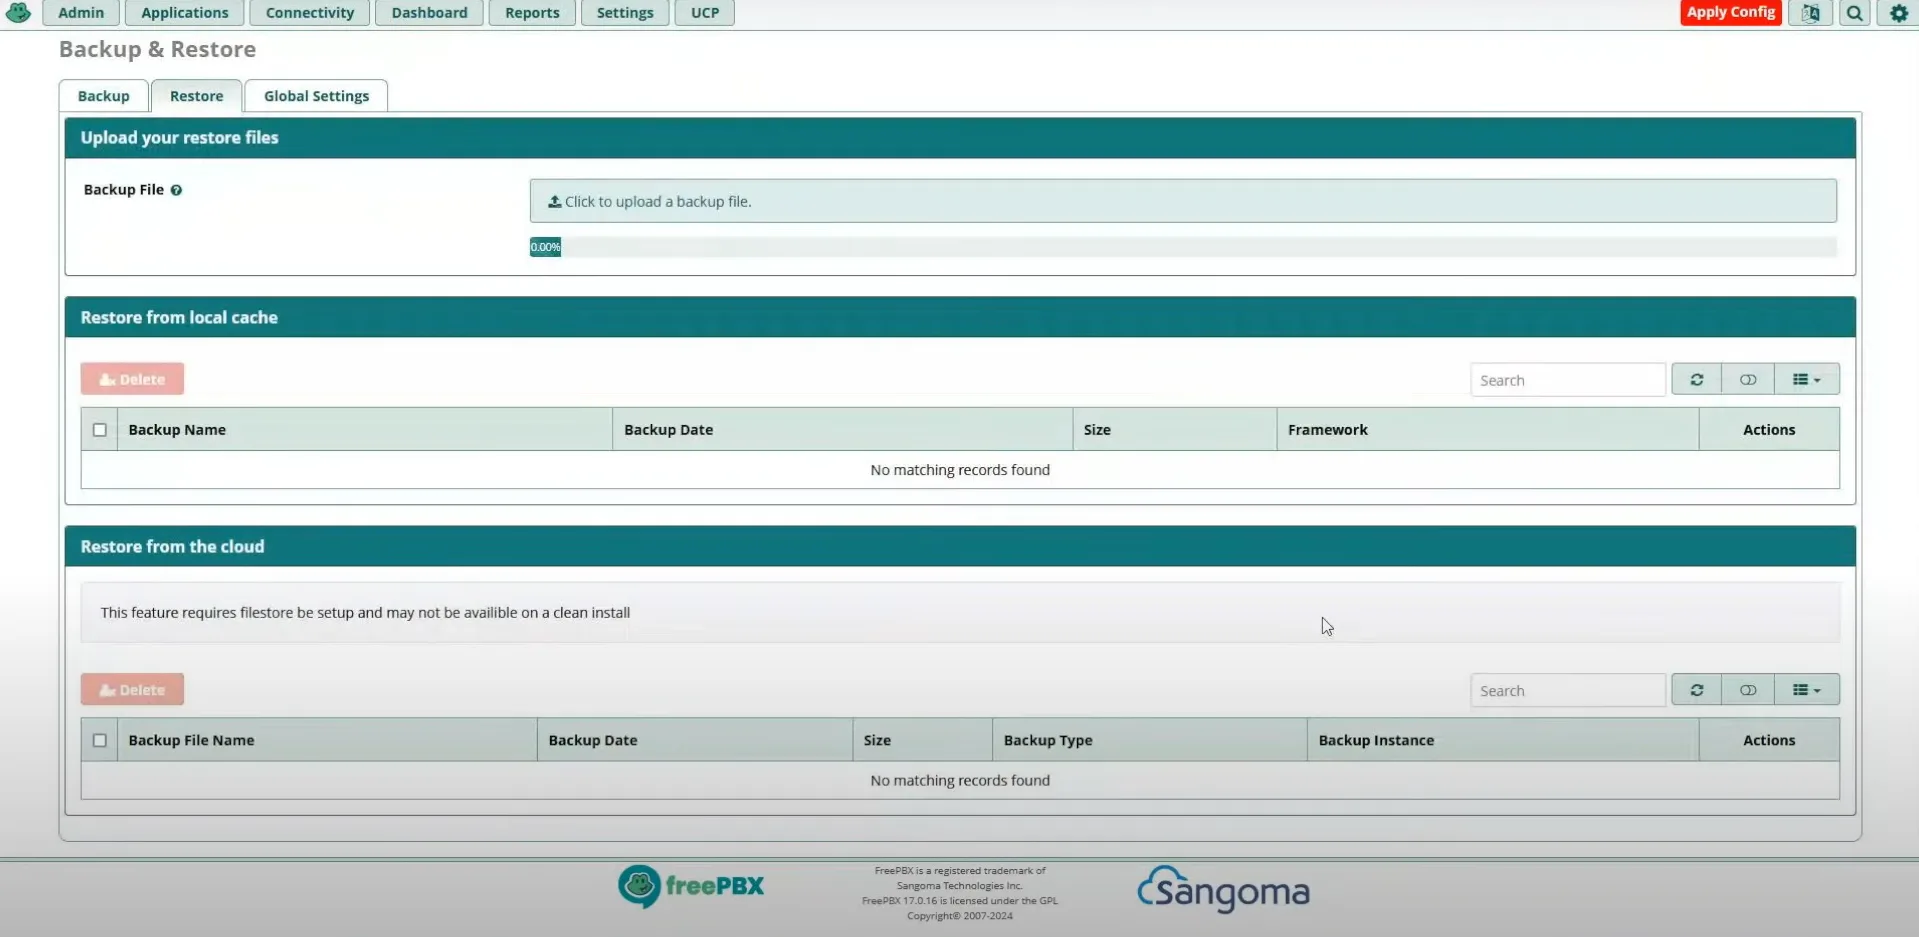Open the FreePBX settings gear
Image resolution: width=1919 pixels, height=937 pixels.
pos(1897,13)
